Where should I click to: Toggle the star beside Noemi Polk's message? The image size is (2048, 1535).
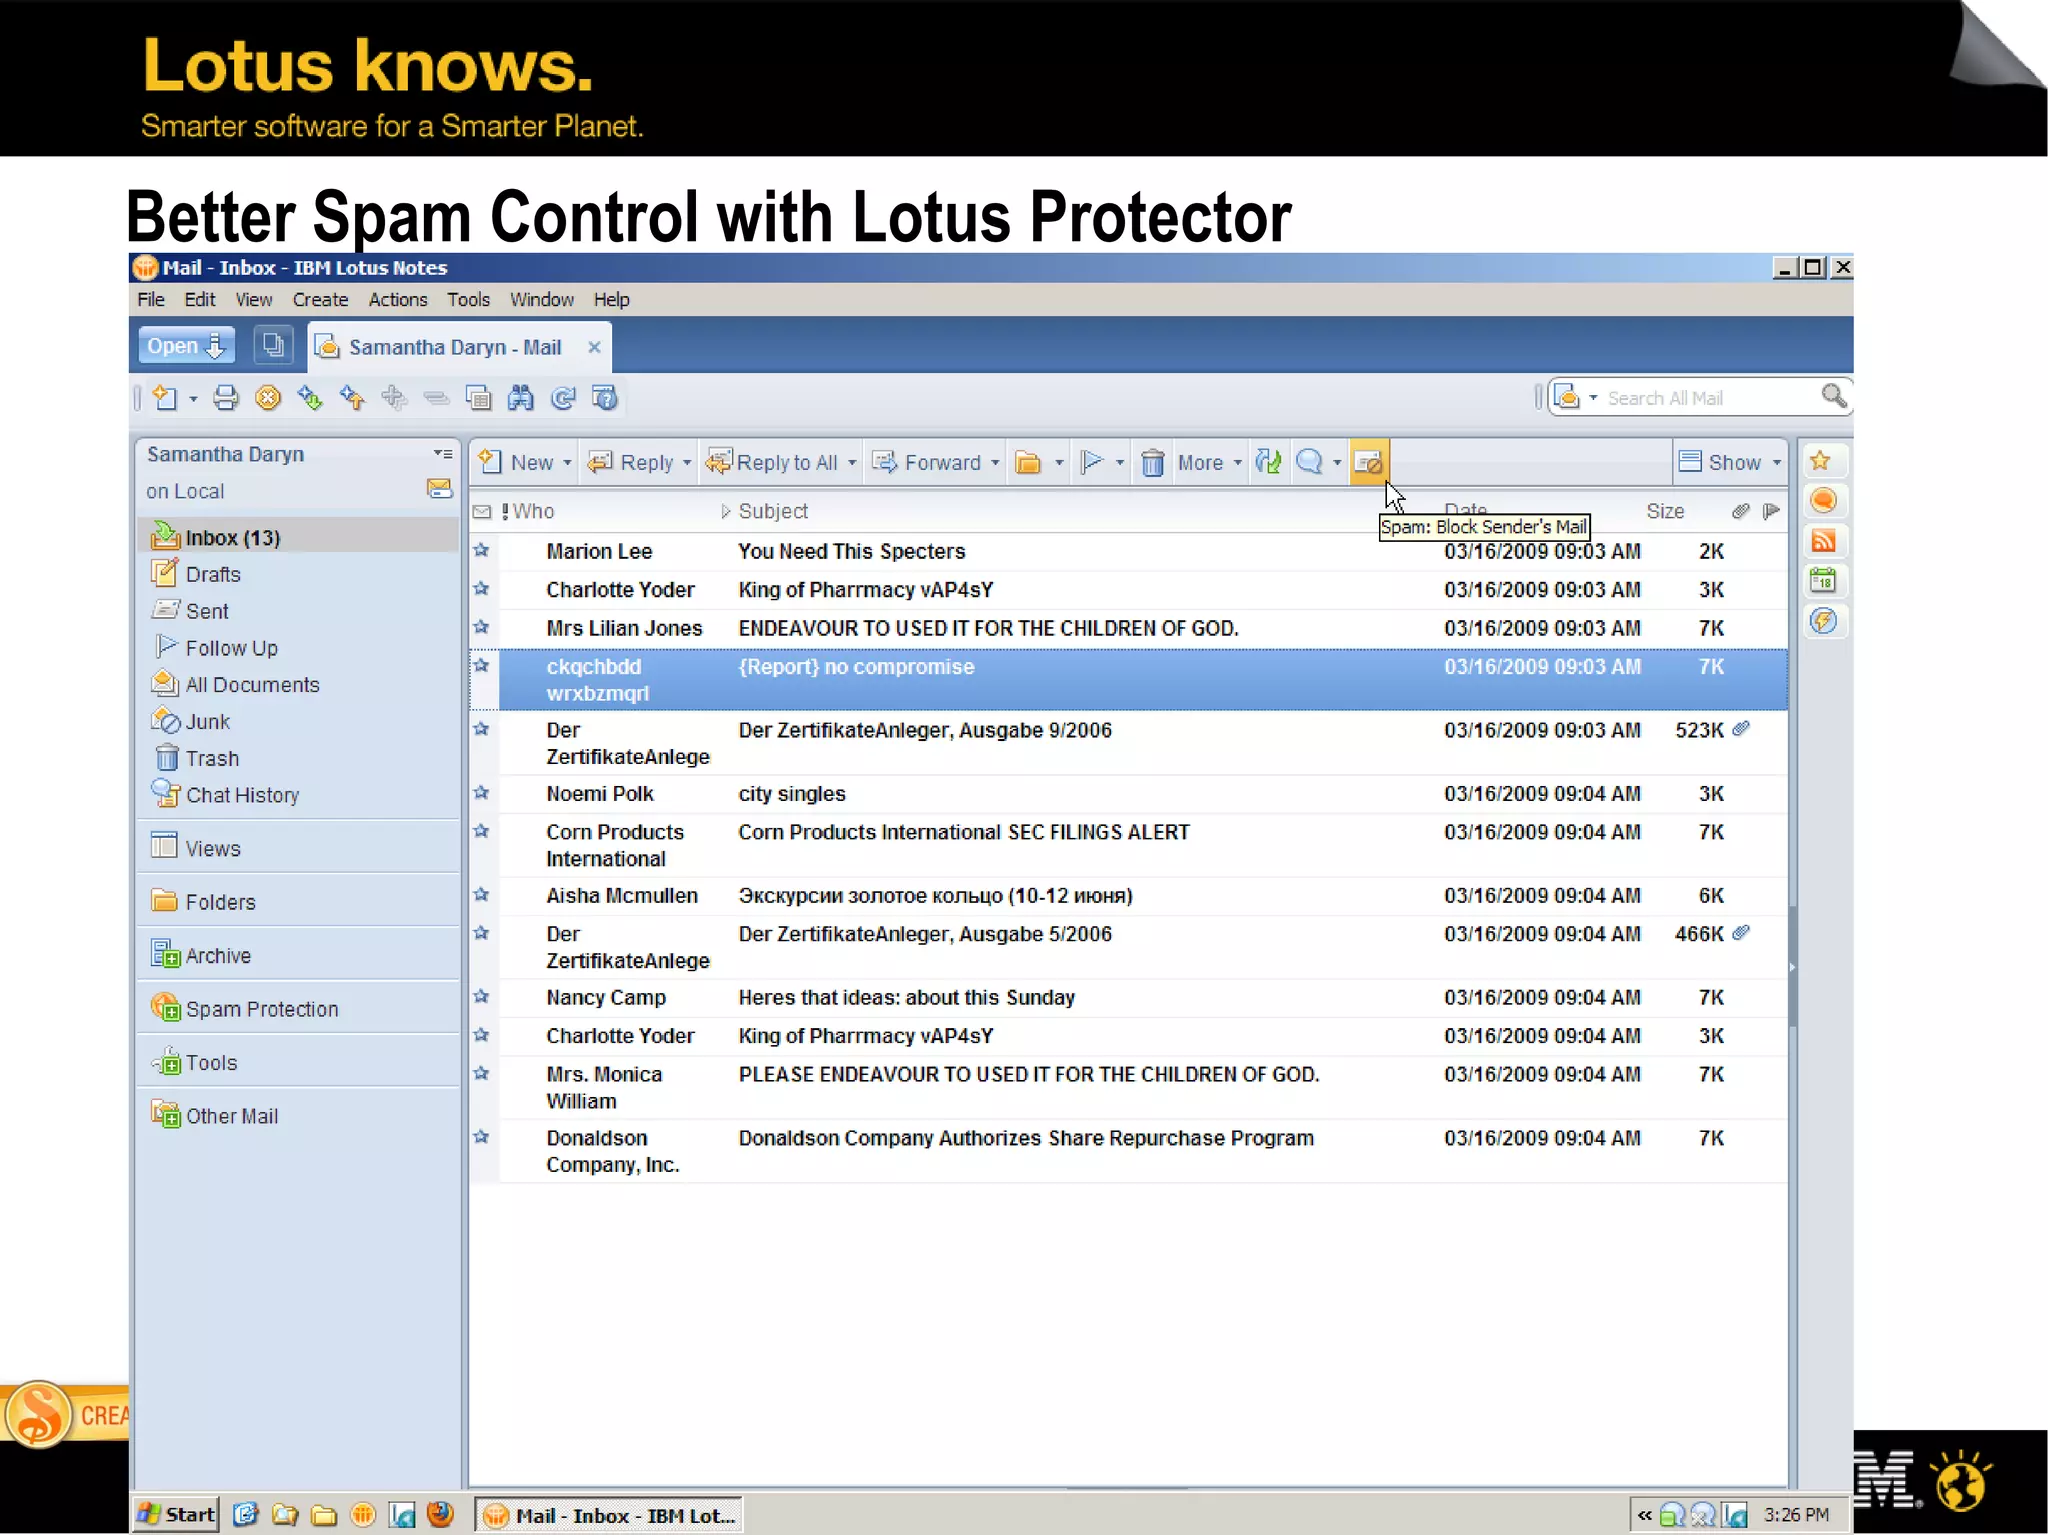pyautogui.click(x=481, y=793)
